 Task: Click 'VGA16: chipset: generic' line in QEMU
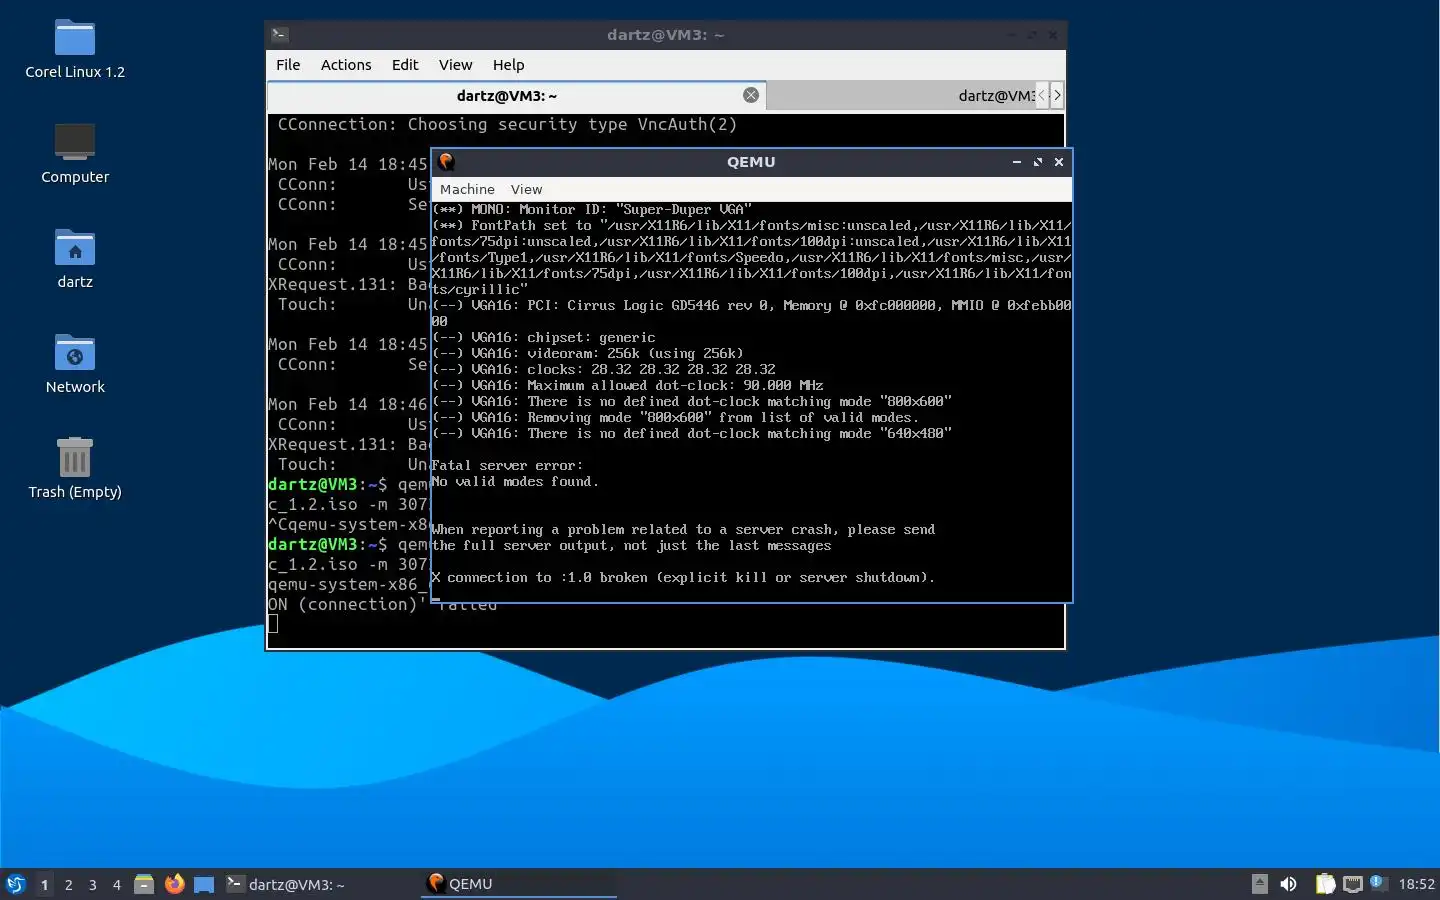(x=543, y=337)
